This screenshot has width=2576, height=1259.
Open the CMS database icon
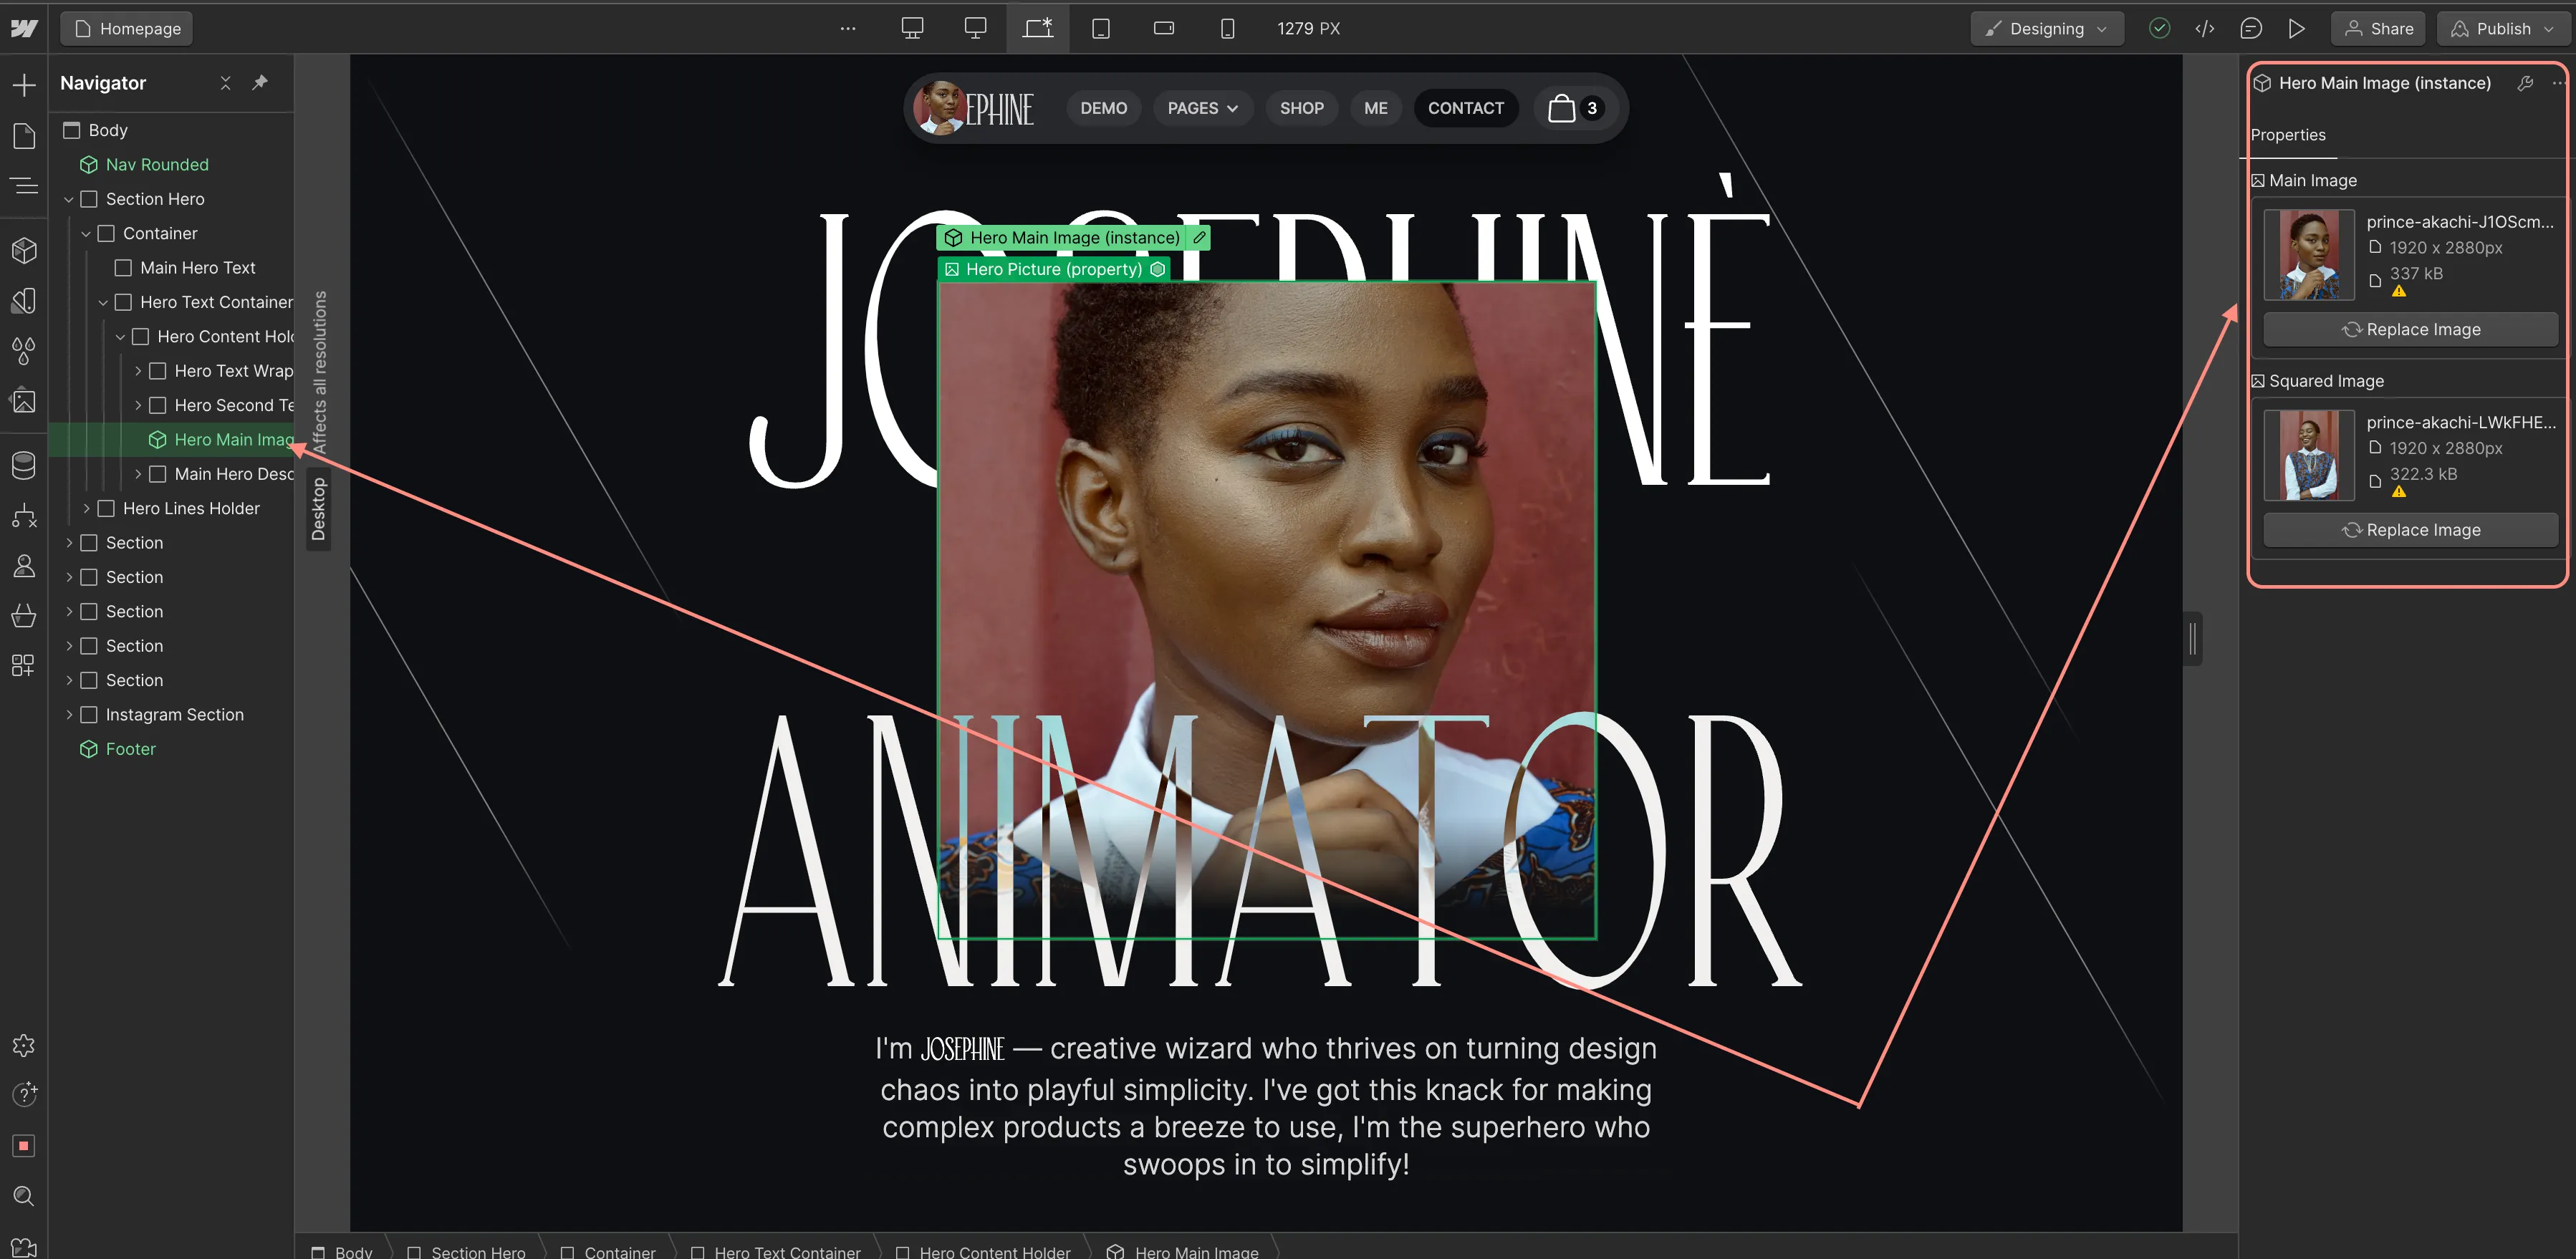(x=24, y=465)
